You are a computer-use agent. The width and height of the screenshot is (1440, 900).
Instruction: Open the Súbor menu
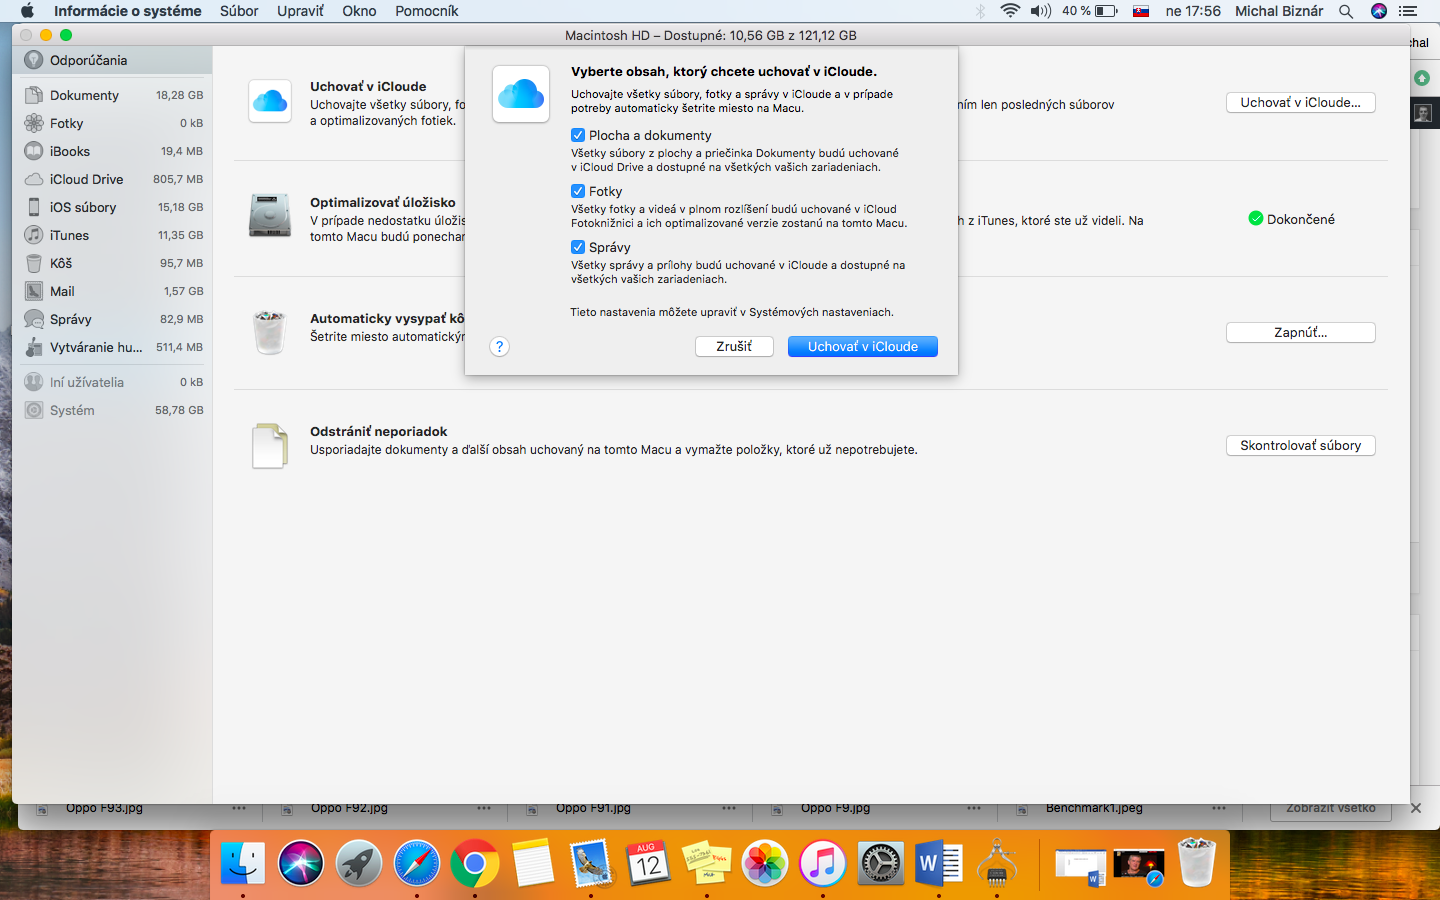pos(239,11)
